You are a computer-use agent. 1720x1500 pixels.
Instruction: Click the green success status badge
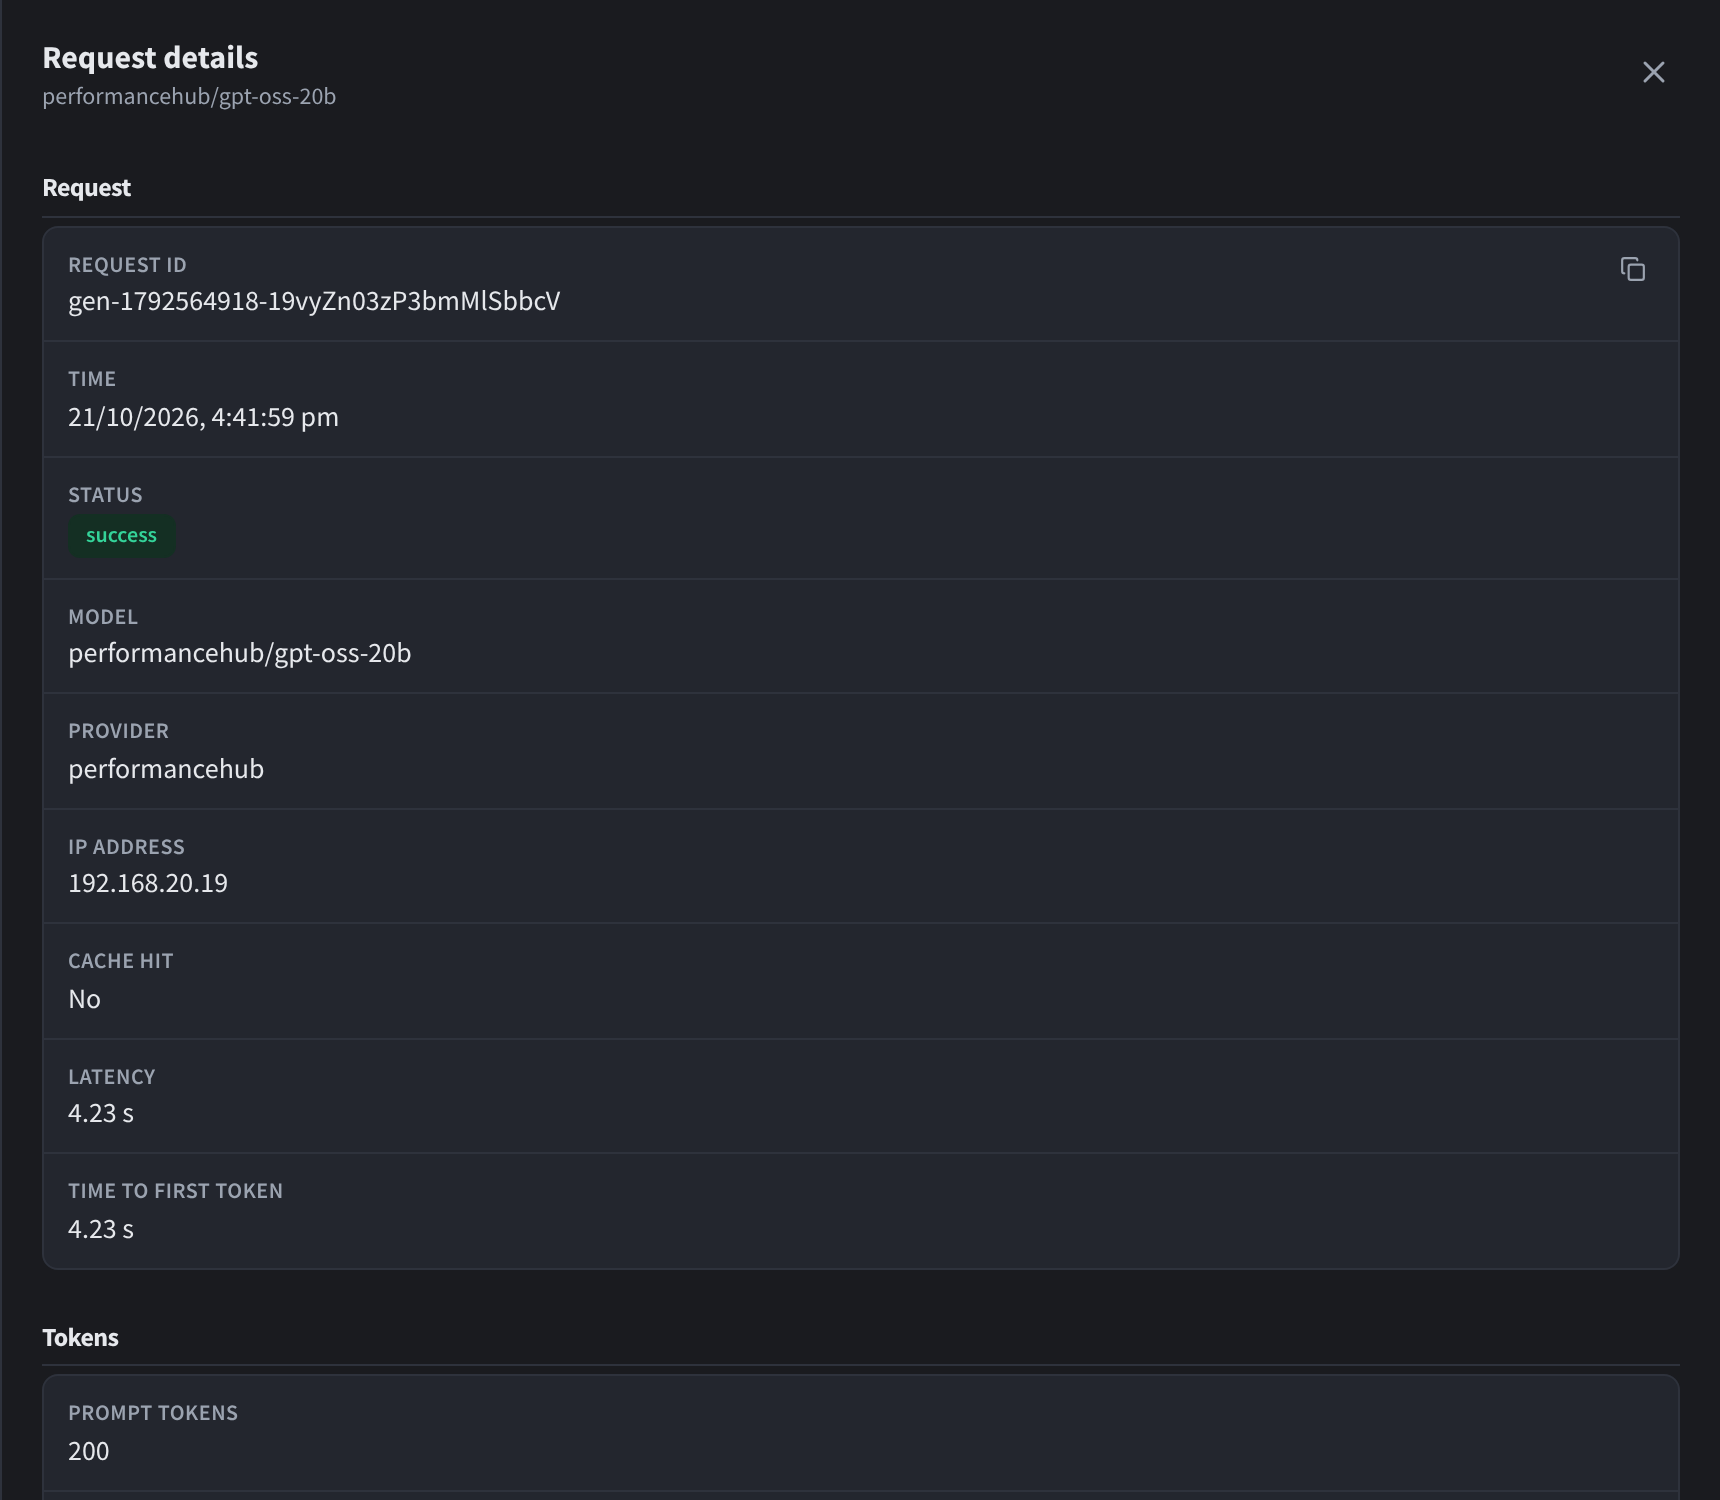pyautogui.click(x=121, y=535)
